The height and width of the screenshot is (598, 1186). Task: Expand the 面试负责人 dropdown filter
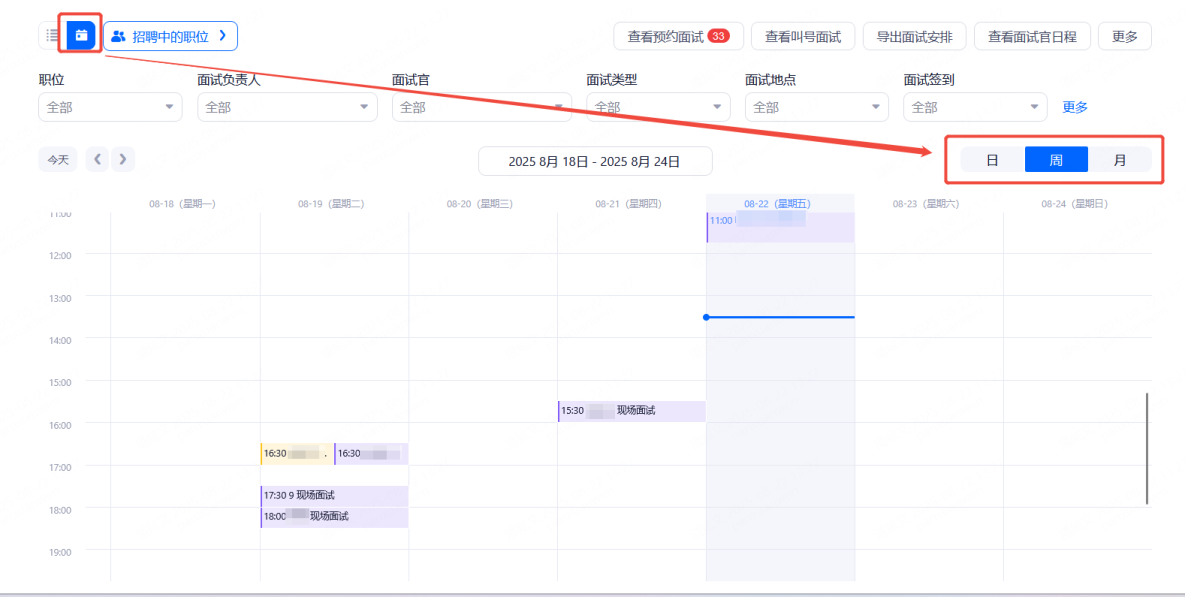click(x=287, y=107)
